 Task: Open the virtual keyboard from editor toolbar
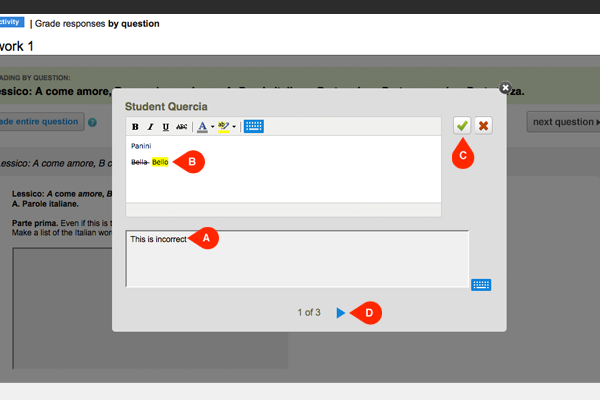[253, 127]
